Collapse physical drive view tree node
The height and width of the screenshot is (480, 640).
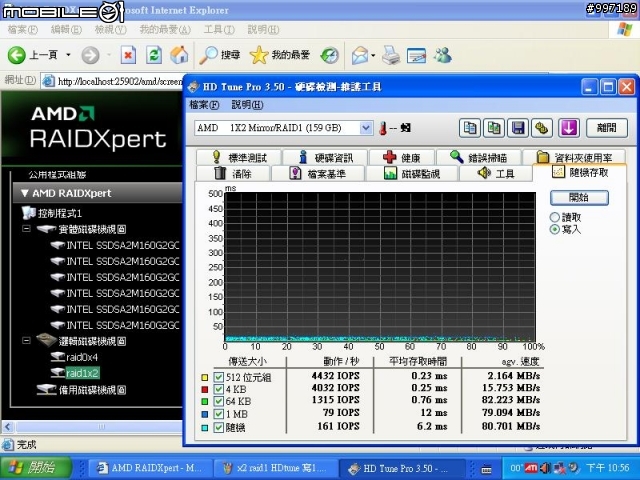tap(27, 229)
